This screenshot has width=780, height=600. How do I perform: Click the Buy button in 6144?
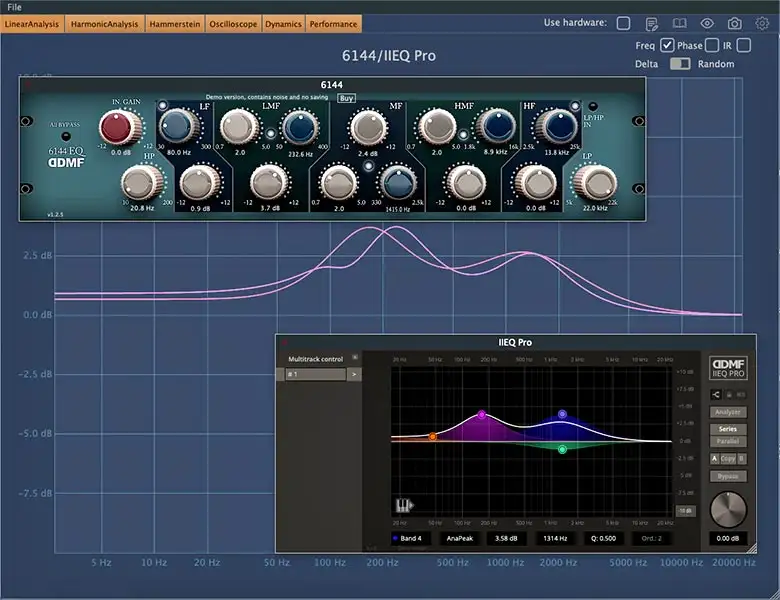coord(346,98)
